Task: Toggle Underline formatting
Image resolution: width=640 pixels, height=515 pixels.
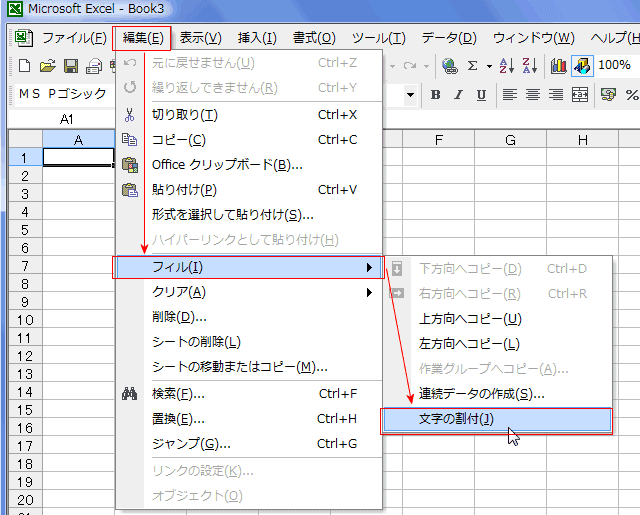Action: click(x=481, y=95)
